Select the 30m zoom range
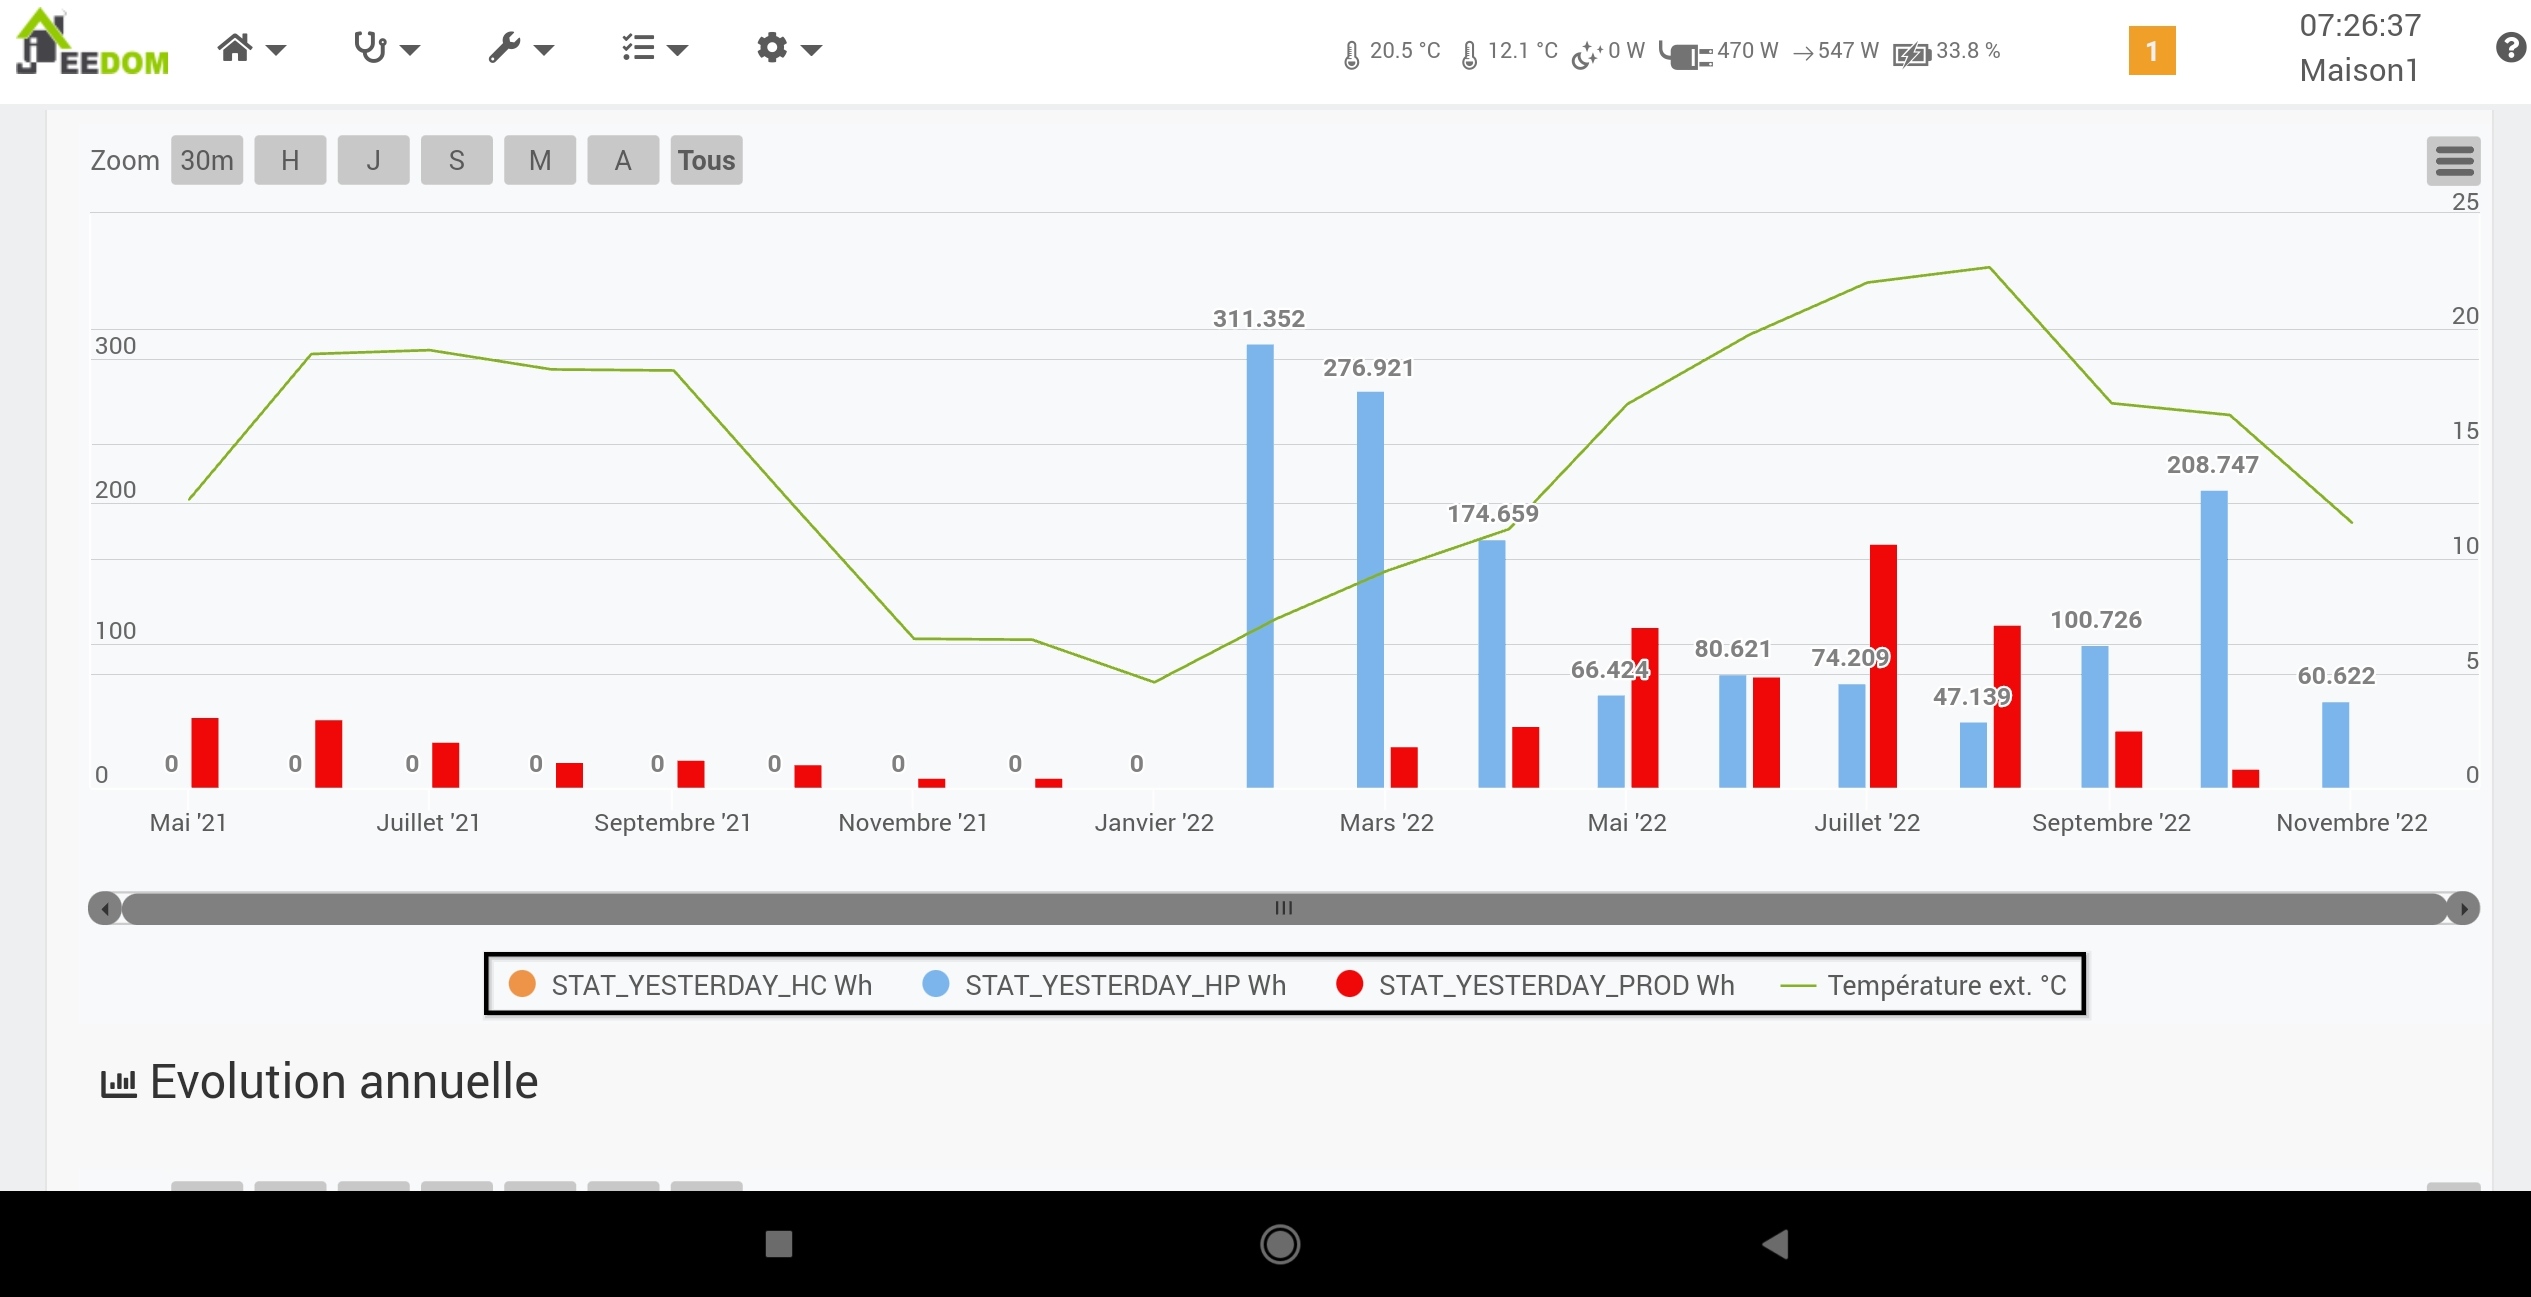The height and width of the screenshot is (1297, 2531). pyautogui.click(x=207, y=160)
